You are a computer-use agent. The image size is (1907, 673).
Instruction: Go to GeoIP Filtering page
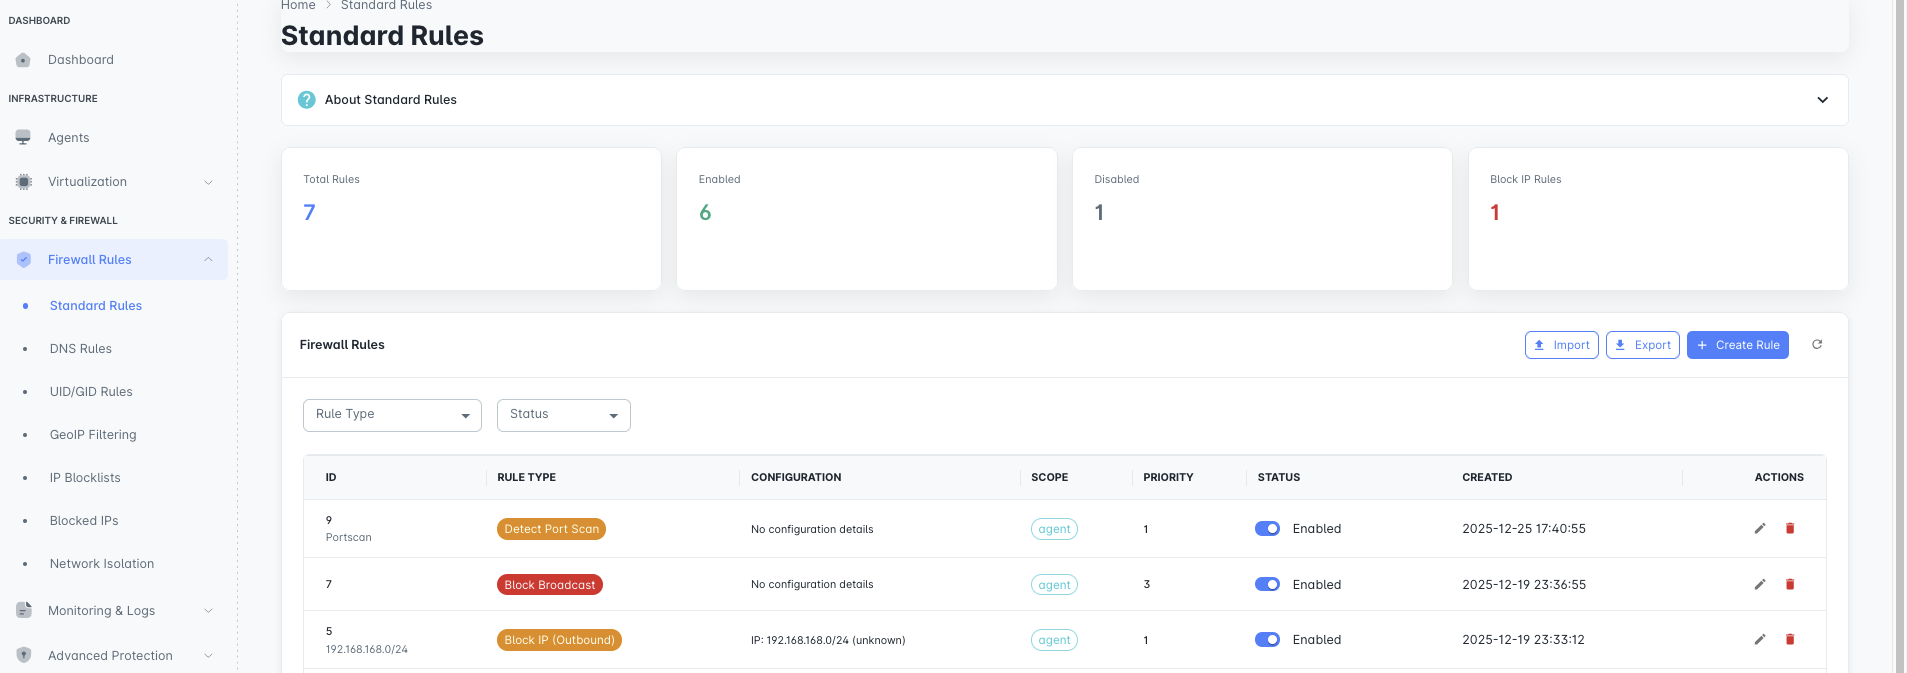click(93, 435)
